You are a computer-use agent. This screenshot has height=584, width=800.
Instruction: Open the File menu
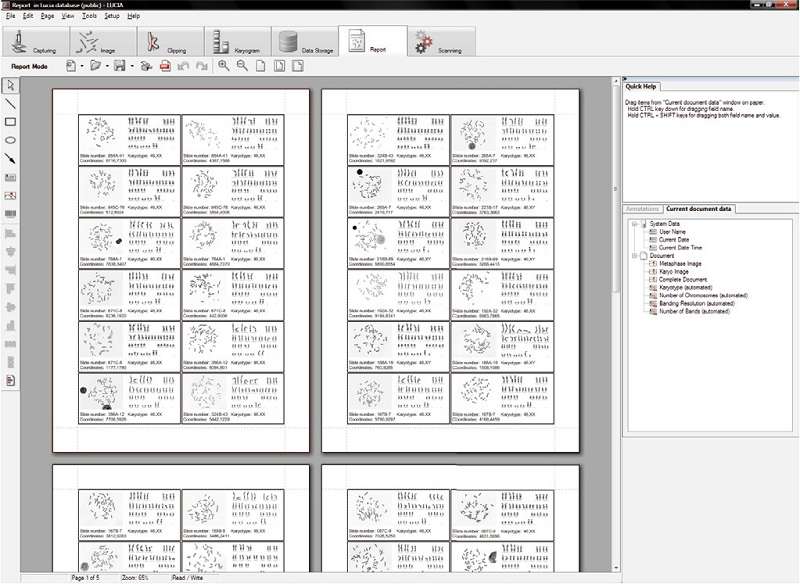(x=10, y=16)
